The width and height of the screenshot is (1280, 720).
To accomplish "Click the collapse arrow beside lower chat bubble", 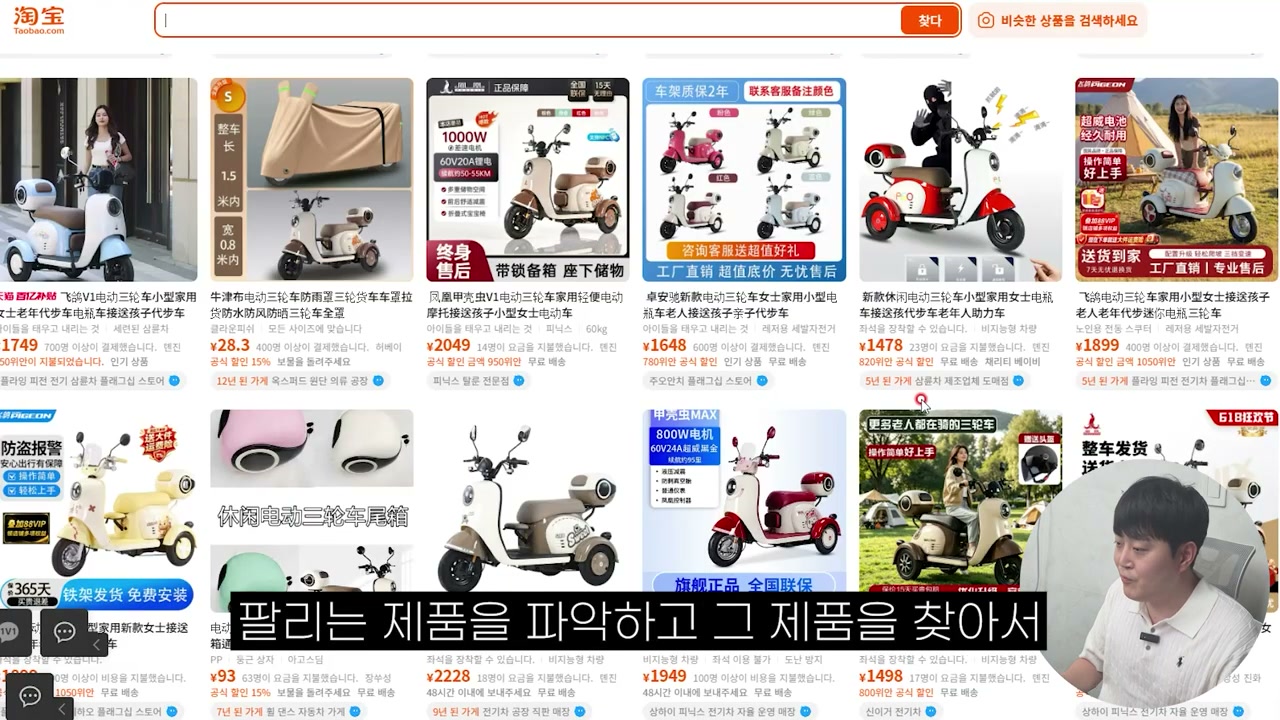I will pyautogui.click(x=62, y=708).
